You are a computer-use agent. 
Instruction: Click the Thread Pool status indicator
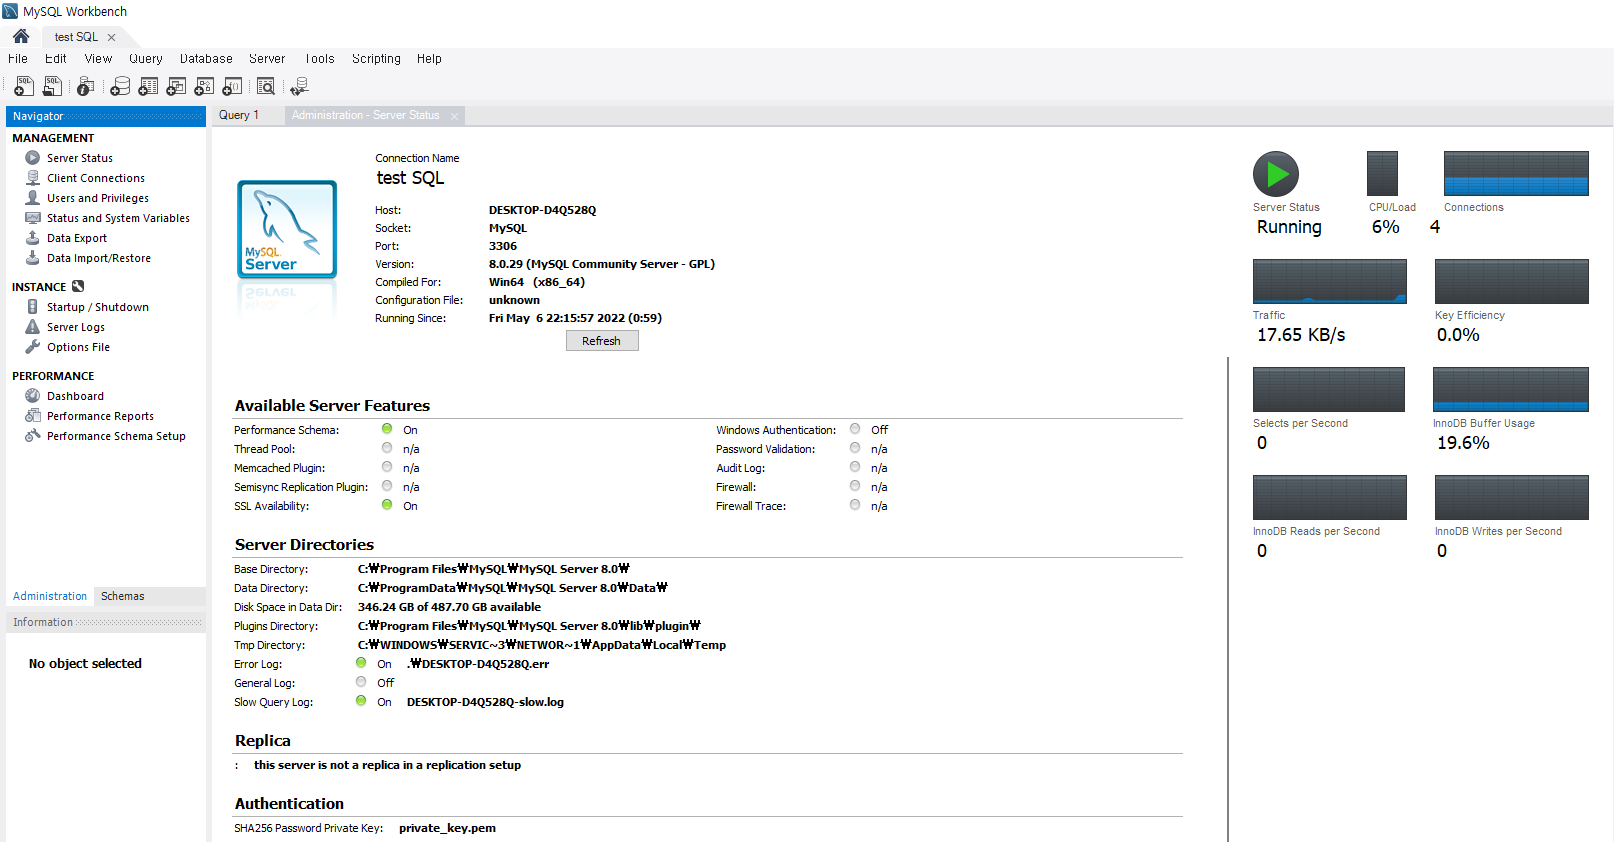(387, 448)
